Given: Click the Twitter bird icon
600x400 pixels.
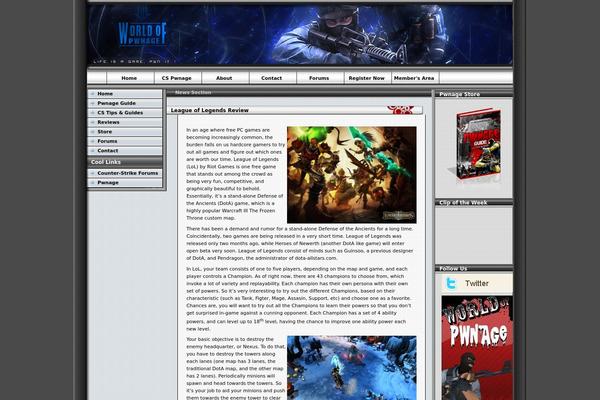Looking at the screenshot, I should pos(452,284).
